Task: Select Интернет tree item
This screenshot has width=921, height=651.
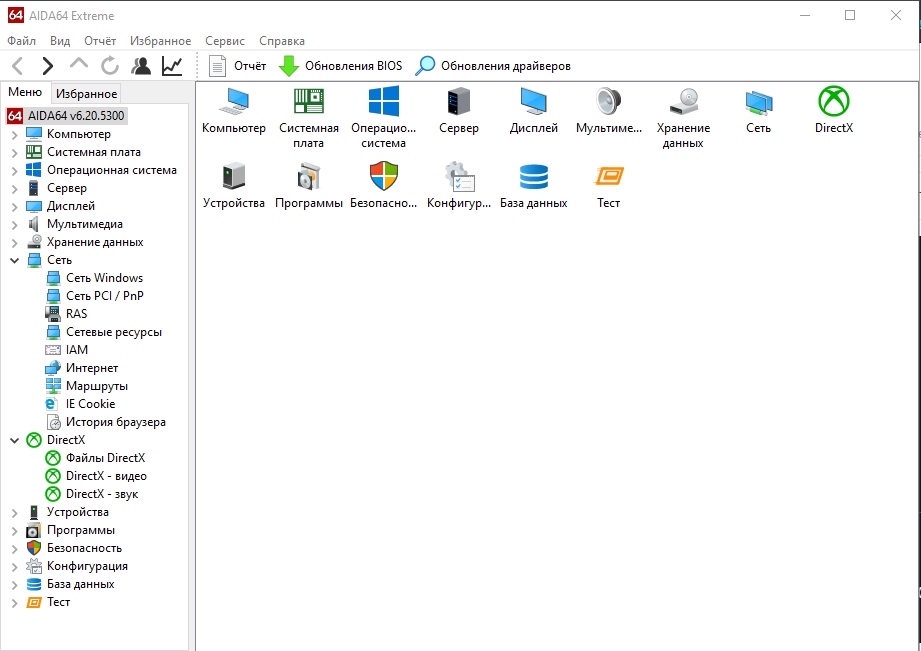Action: (x=82, y=368)
